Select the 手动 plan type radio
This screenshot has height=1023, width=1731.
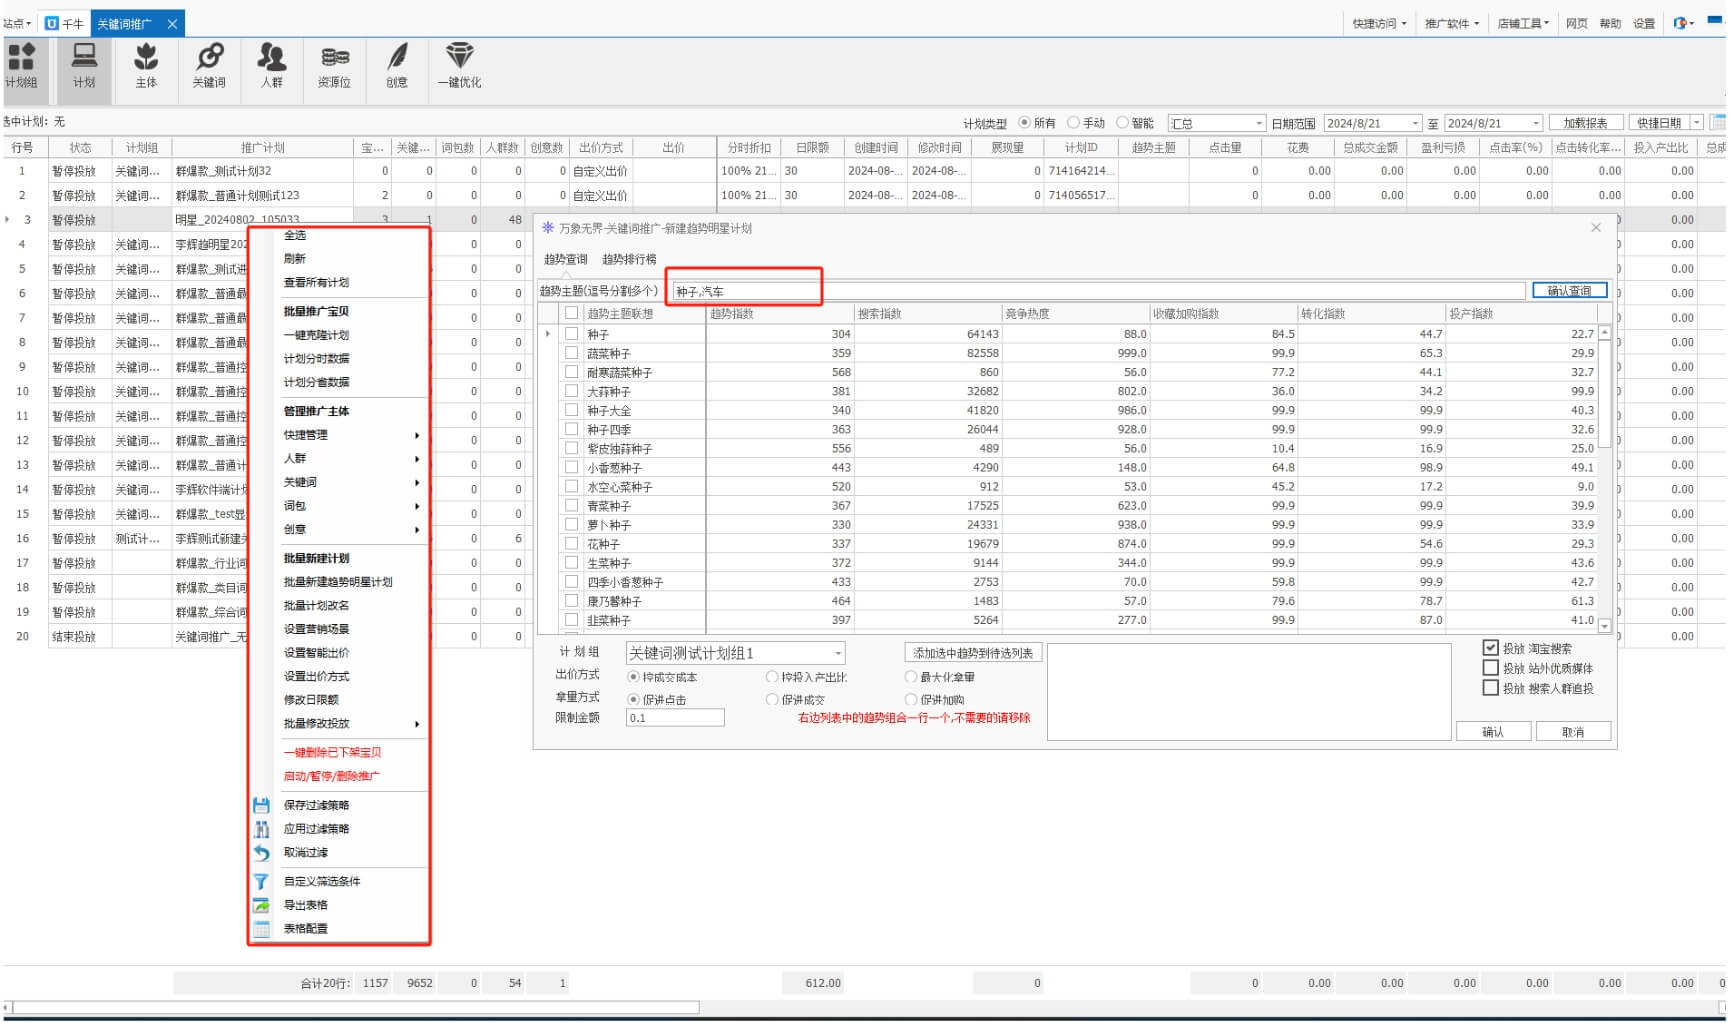(x=1073, y=123)
